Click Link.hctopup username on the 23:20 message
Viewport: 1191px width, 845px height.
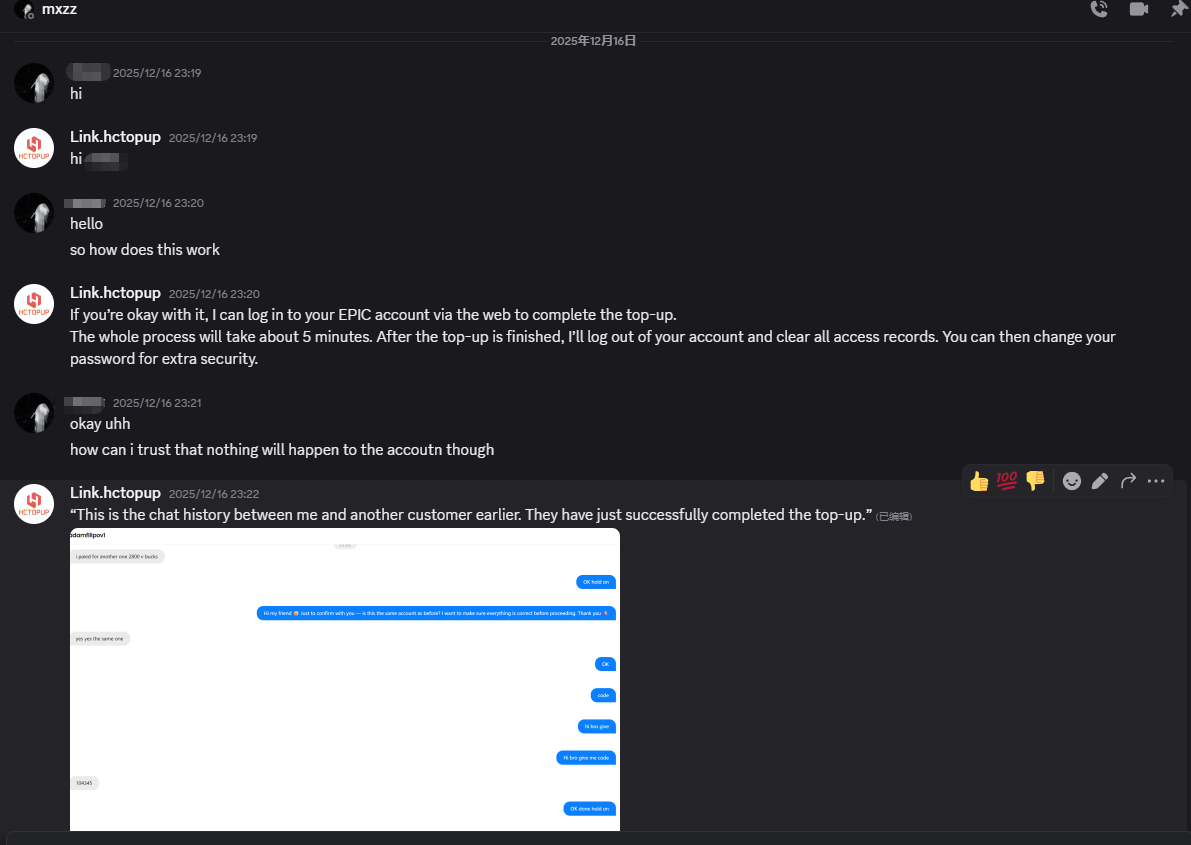[115, 293]
